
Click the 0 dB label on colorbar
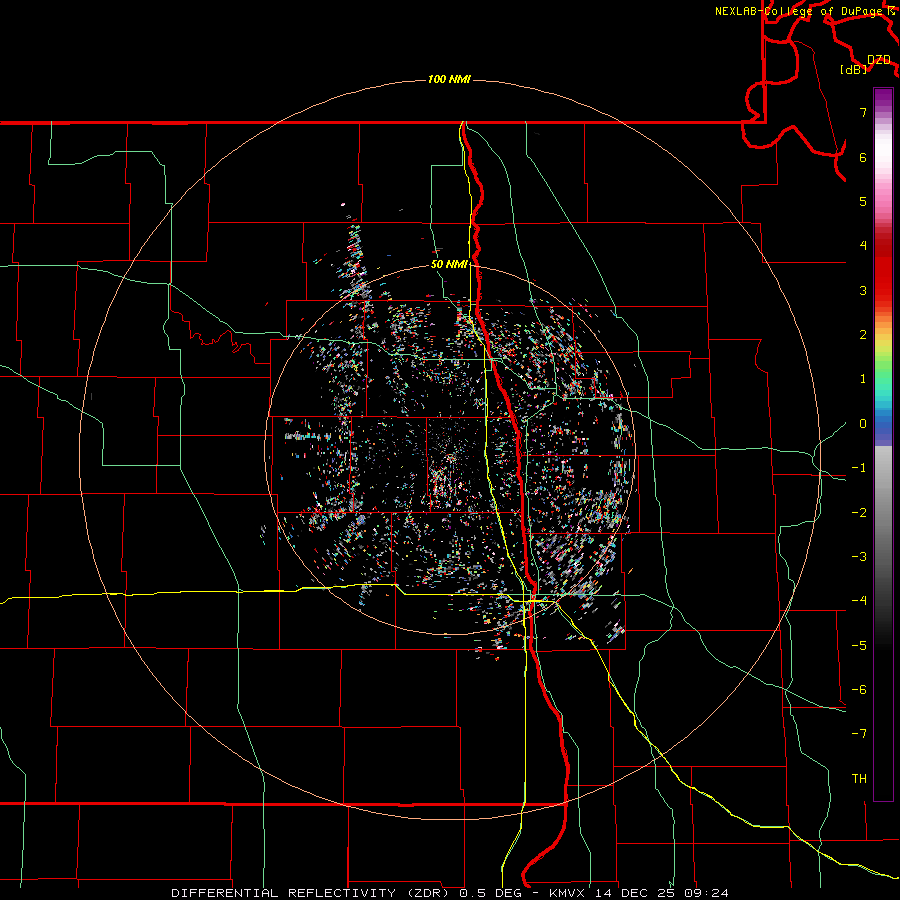coord(863,424)
